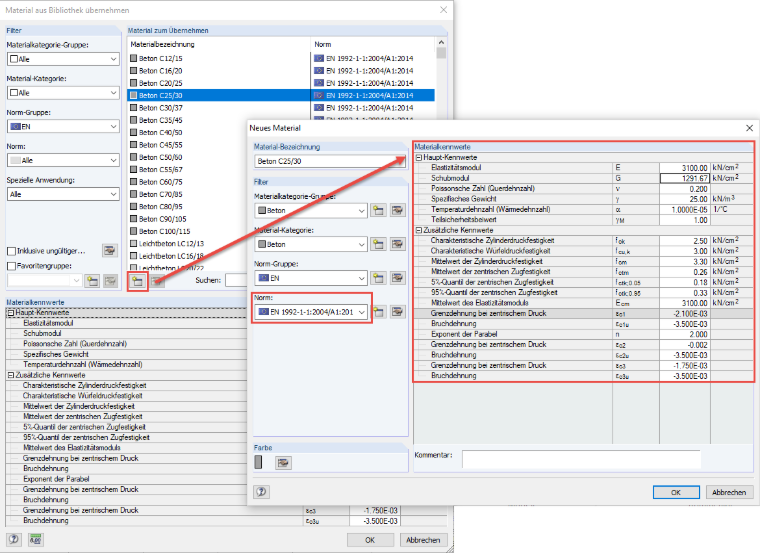The width and height of the screenshot is (760, 553).
Task: Click the units and decimals icon at the bottom left
Action: click(x=35, y=539)
